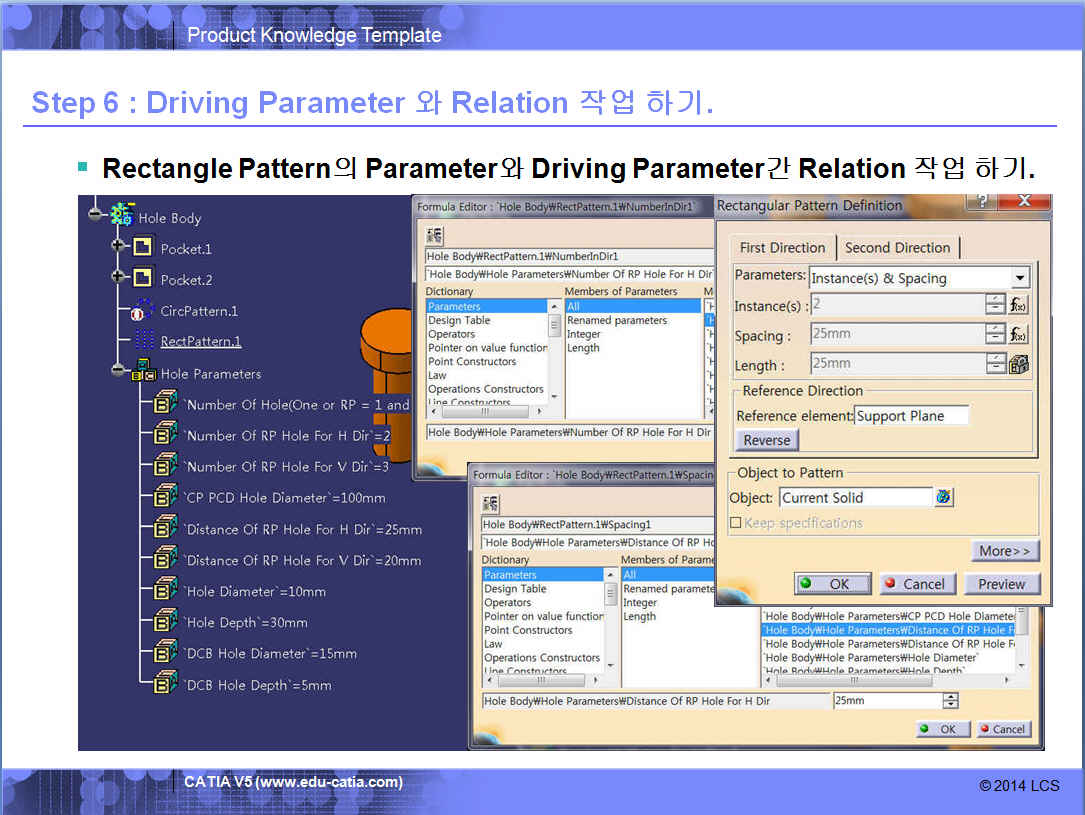
Task: Click the Reverse button
Action: click(x=767, y=440)
